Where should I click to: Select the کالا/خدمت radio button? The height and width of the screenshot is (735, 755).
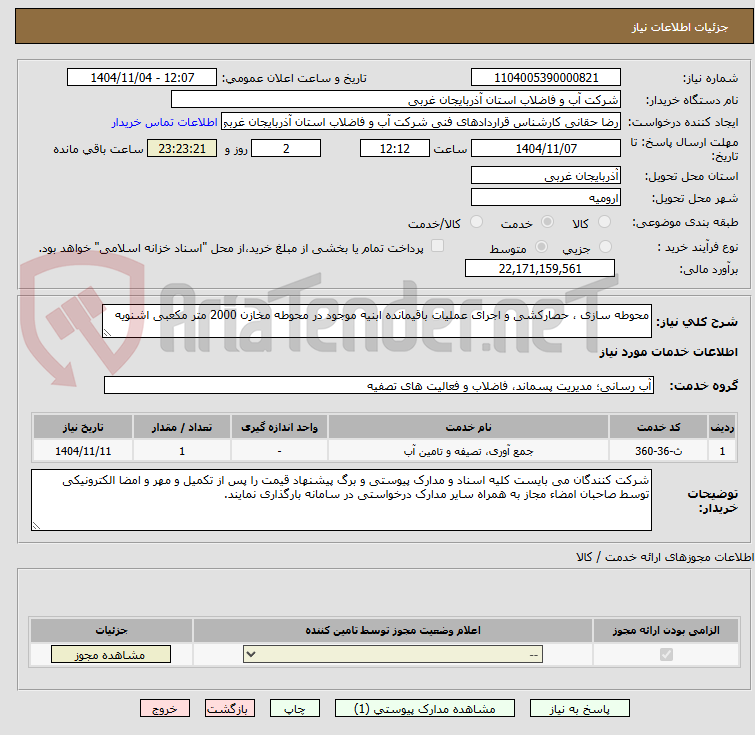(x=476, y=222)
